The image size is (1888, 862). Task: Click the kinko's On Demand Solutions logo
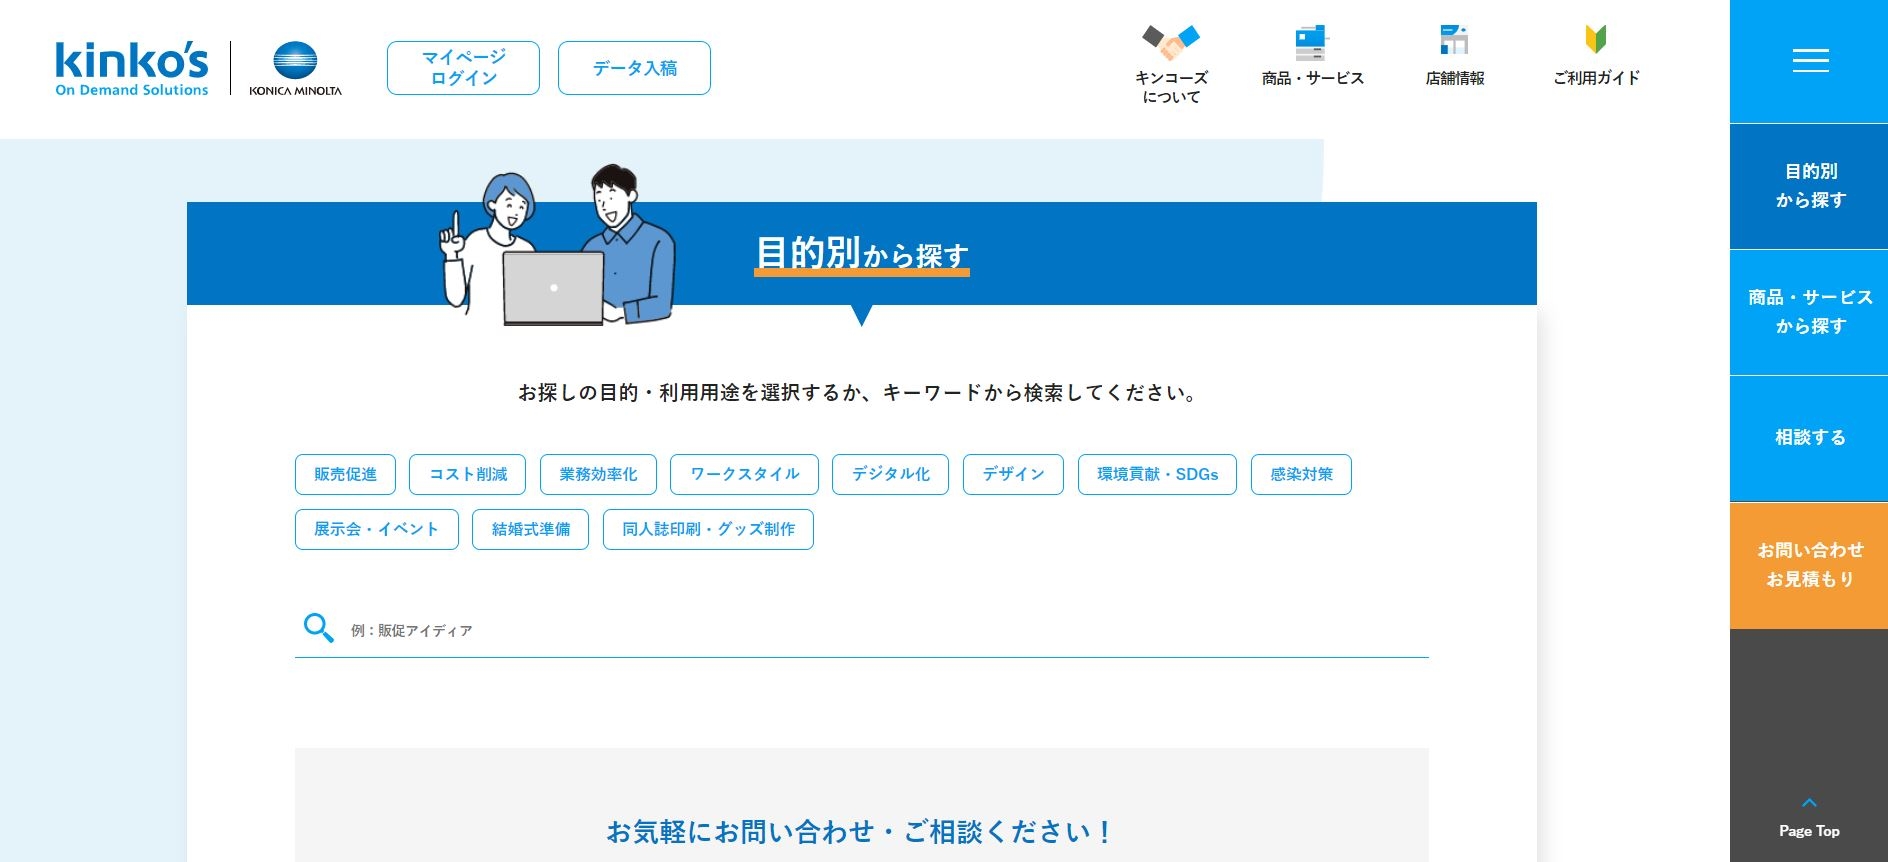click(x=132, y=69)
